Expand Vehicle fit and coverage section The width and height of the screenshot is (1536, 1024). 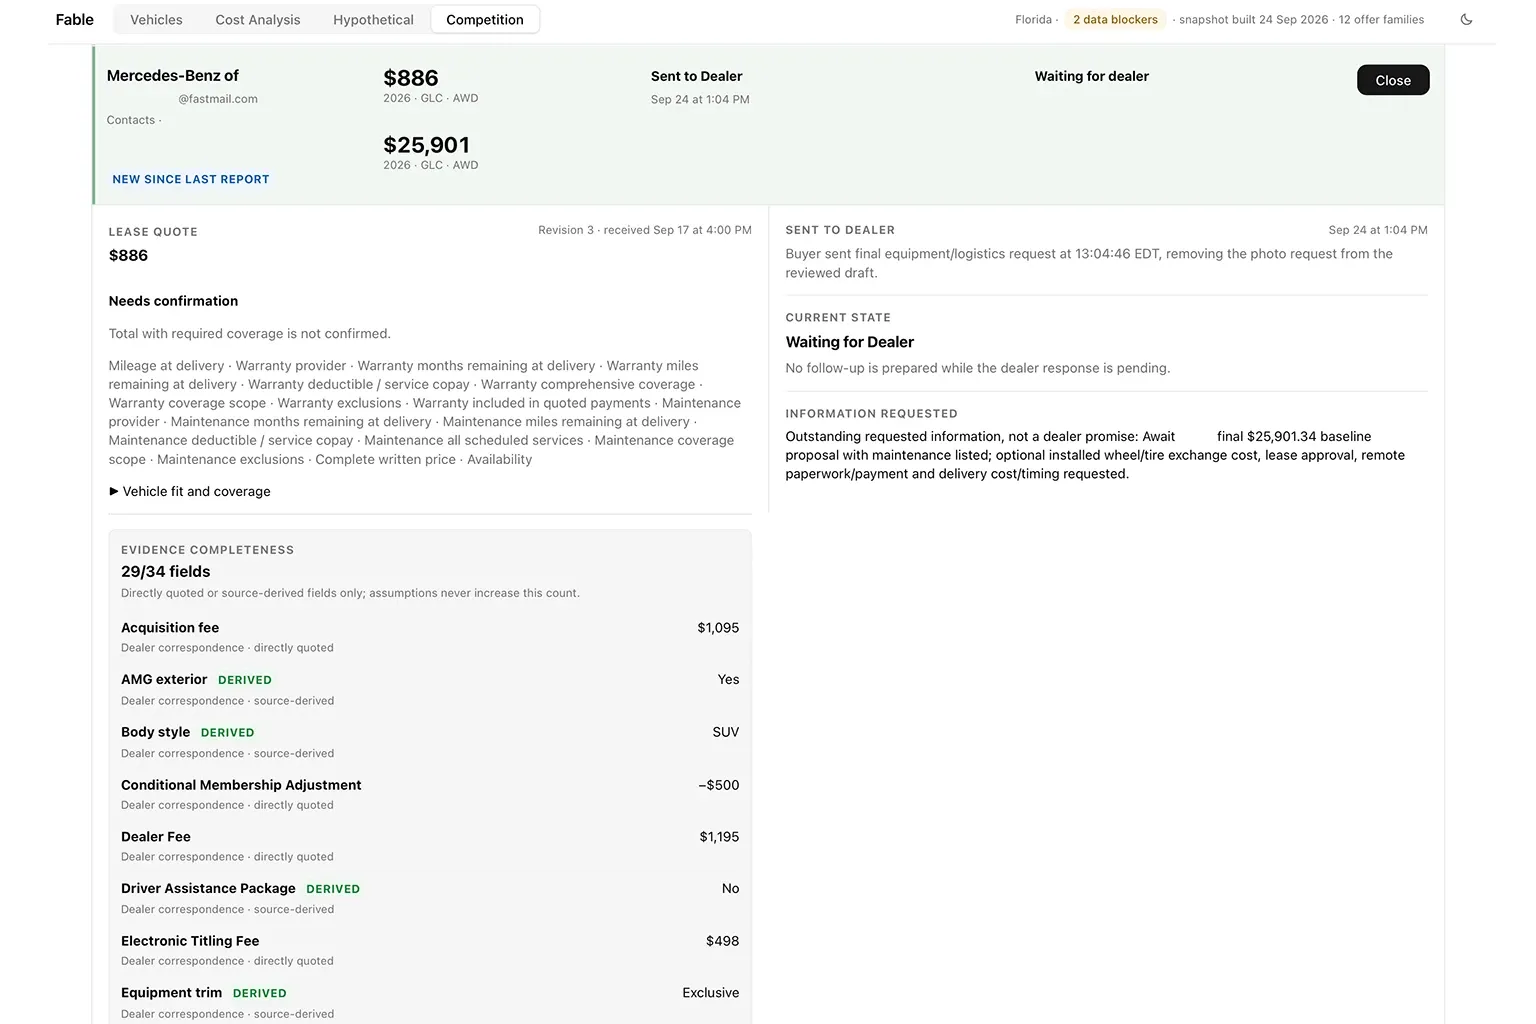pos(190,491)
